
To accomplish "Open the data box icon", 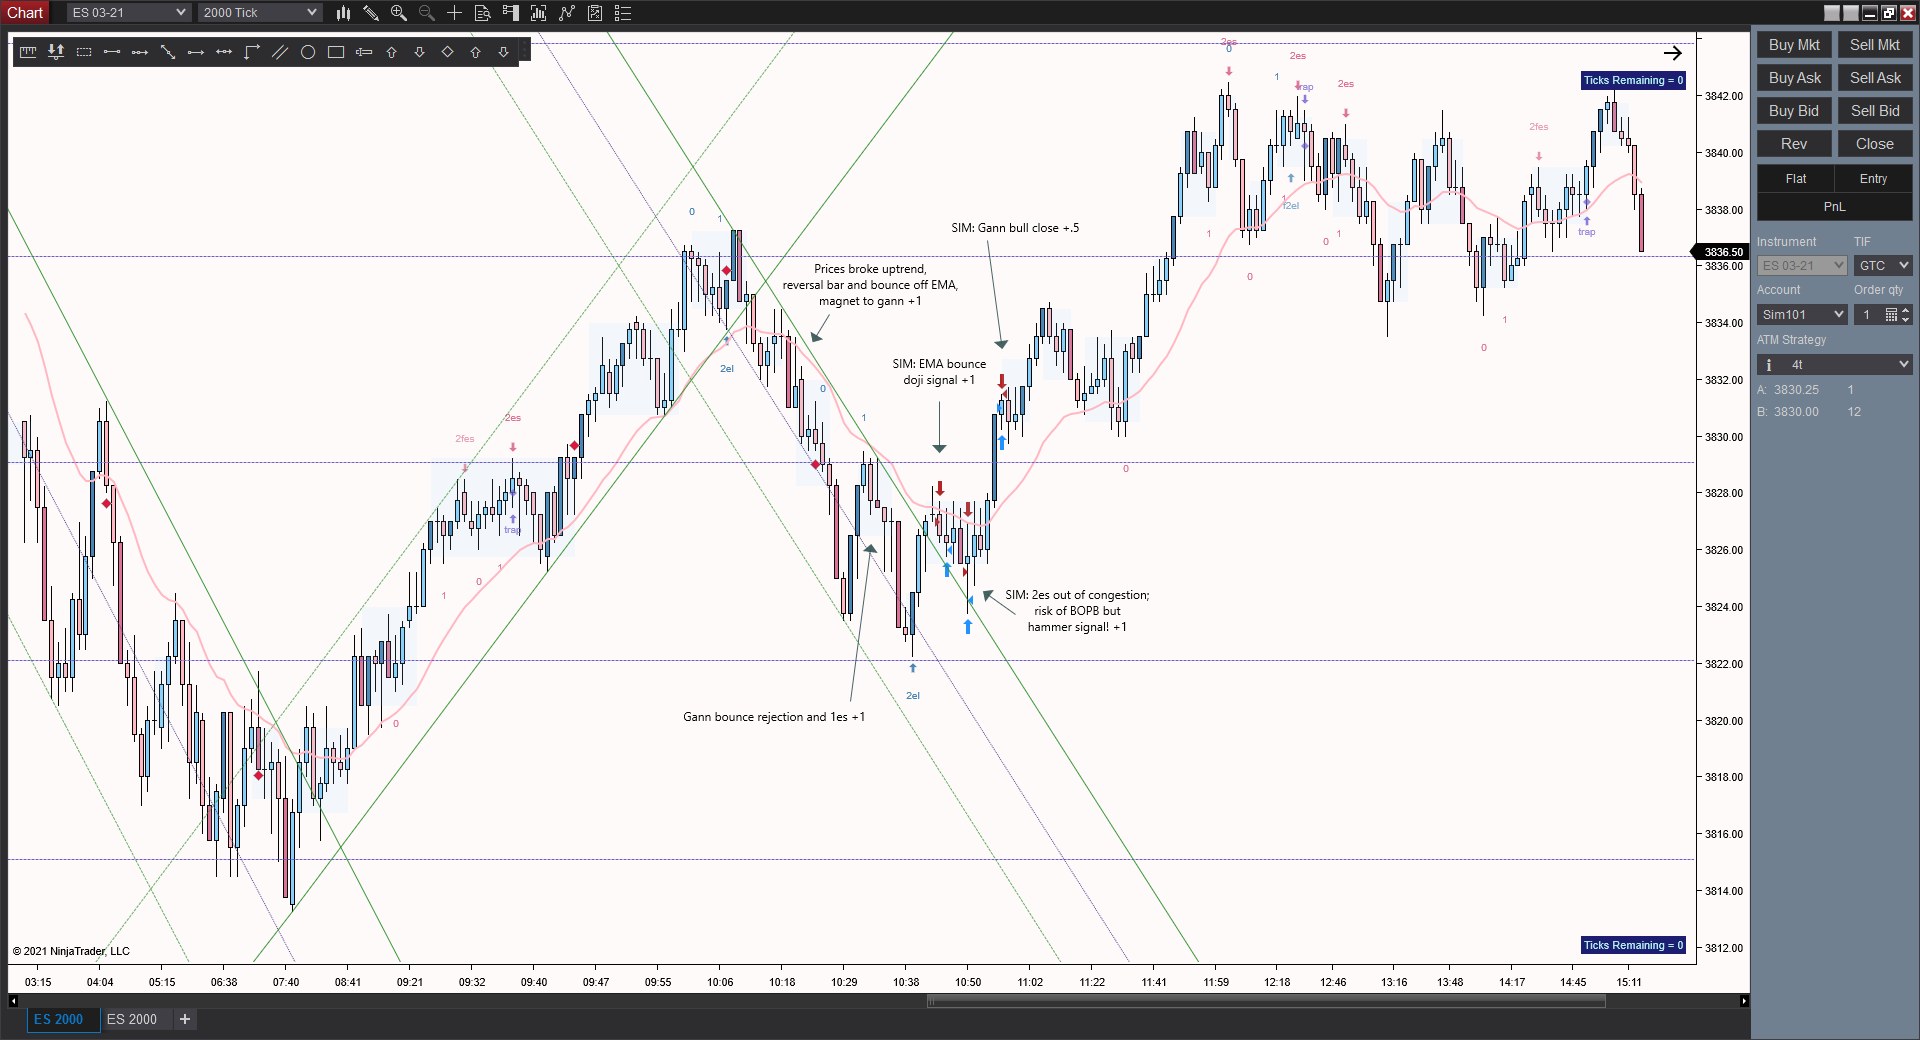I will [483, 13].
